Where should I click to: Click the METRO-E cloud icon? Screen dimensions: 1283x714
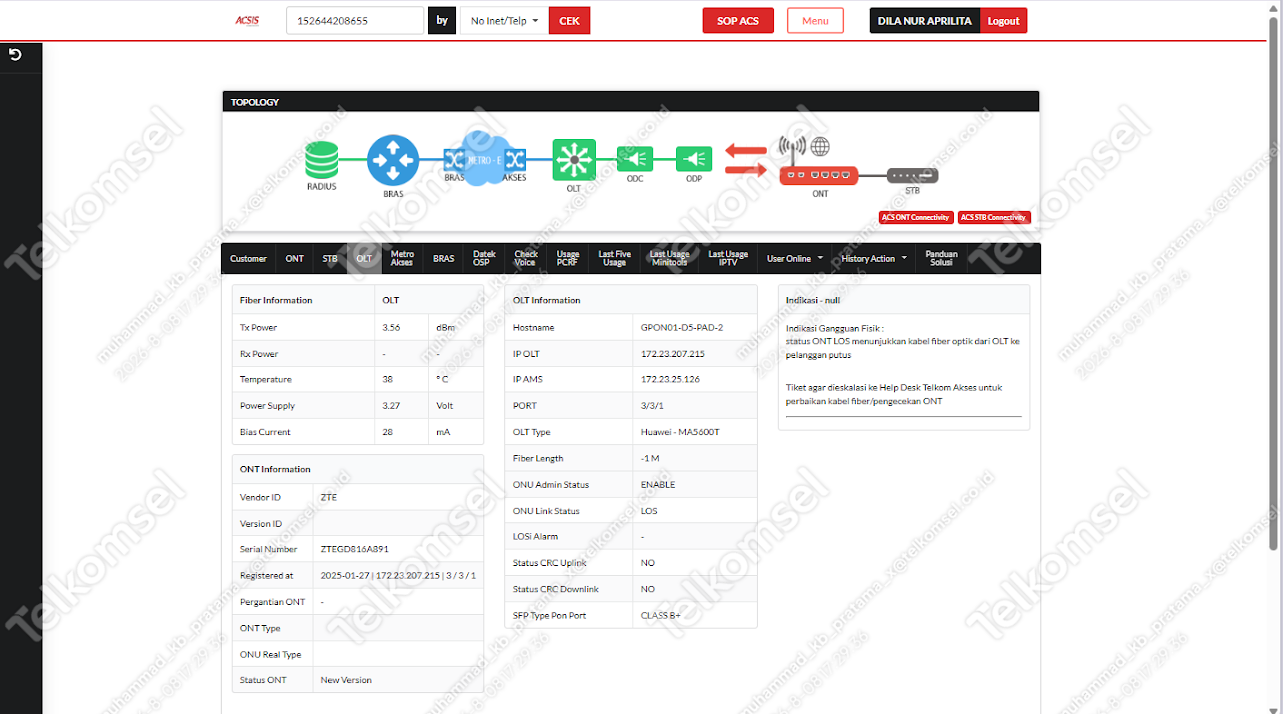click(x=485, y=158)
